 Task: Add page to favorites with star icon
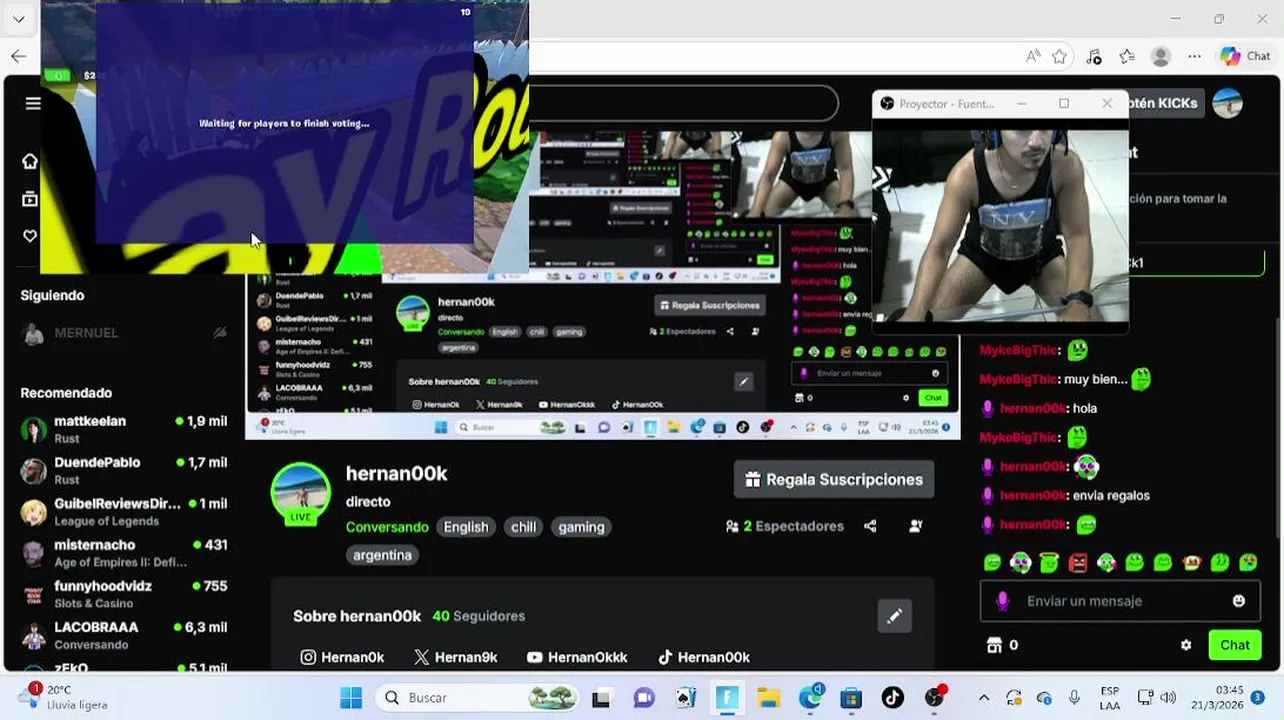coord(1060,57)
